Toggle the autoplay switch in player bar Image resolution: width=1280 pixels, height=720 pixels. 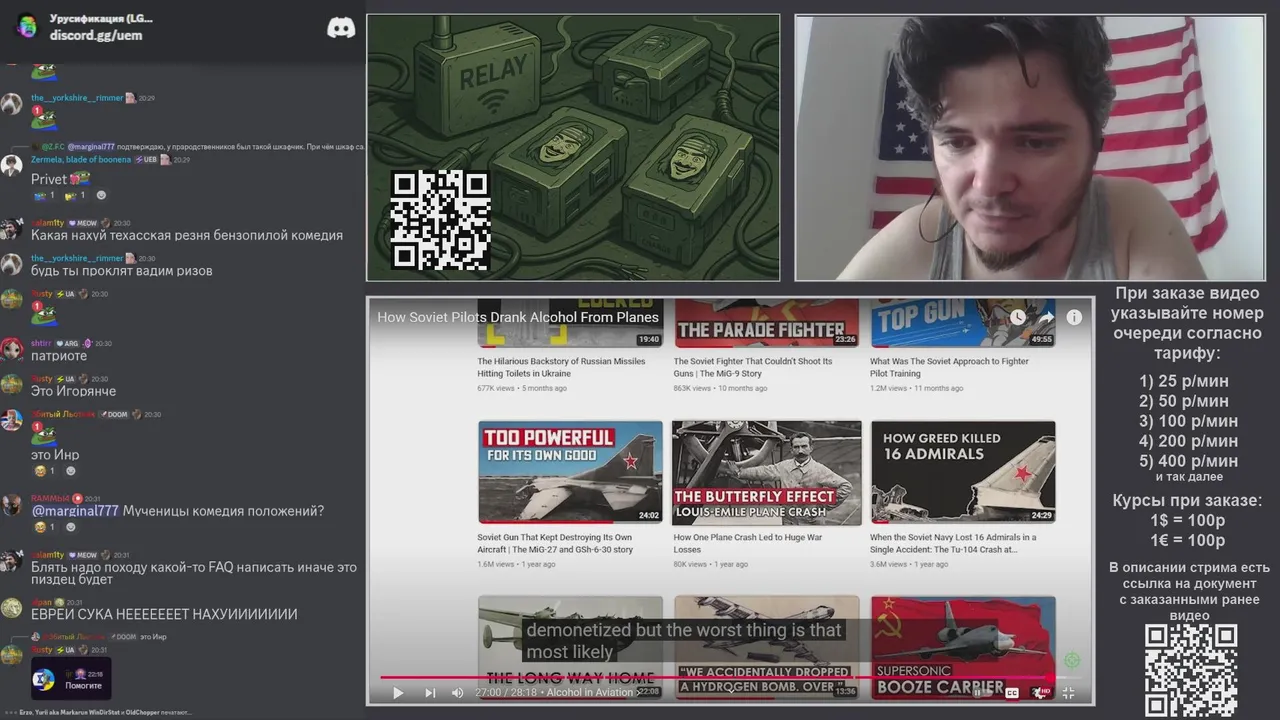coord(982,693)
